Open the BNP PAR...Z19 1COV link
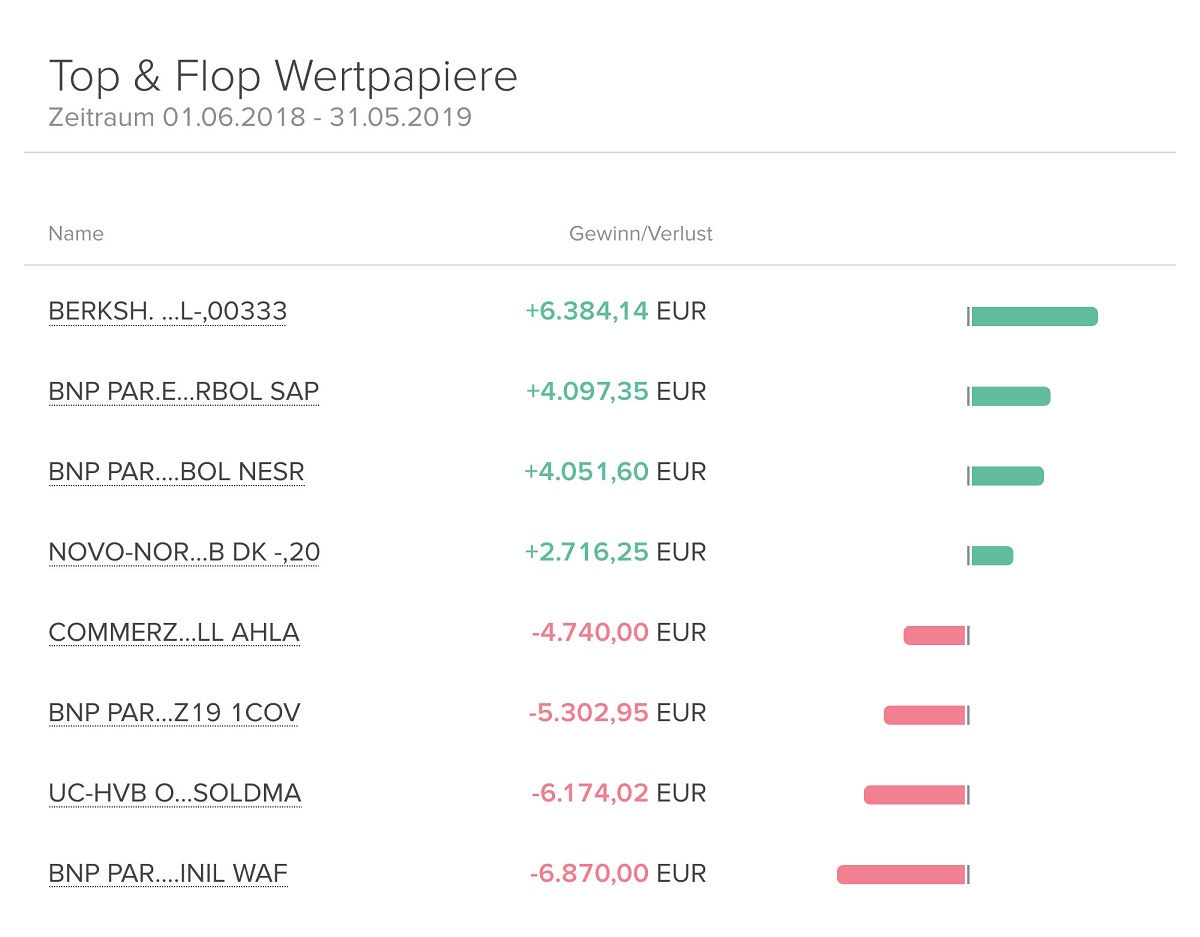This screenshot has width=1200, height=937. [x=174, y=713]
